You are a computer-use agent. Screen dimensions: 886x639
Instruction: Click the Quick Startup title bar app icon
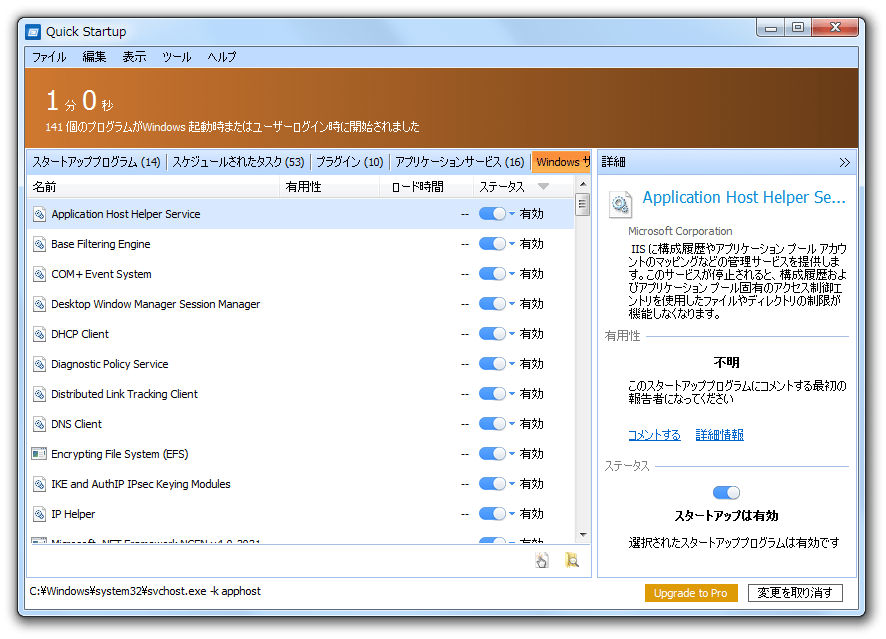pyautogui.click(x=33, y=32)
